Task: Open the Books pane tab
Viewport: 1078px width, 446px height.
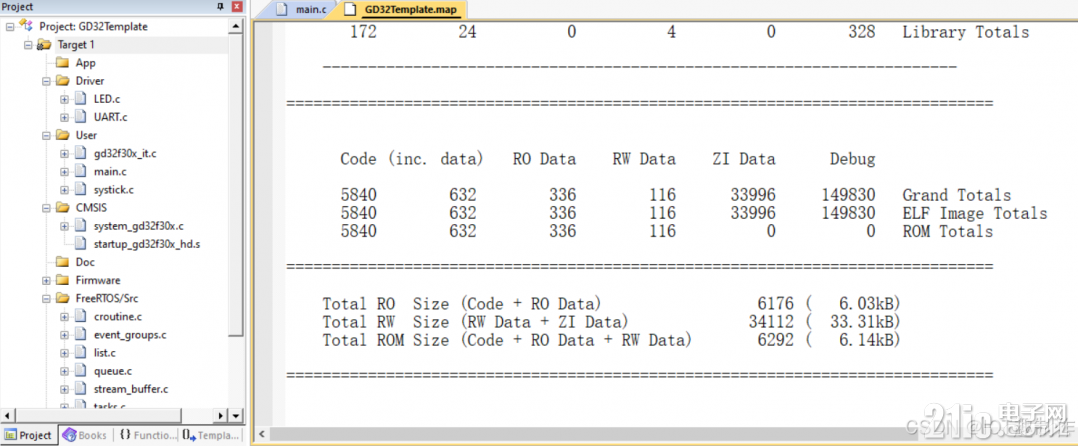Action: click(85, 435)
